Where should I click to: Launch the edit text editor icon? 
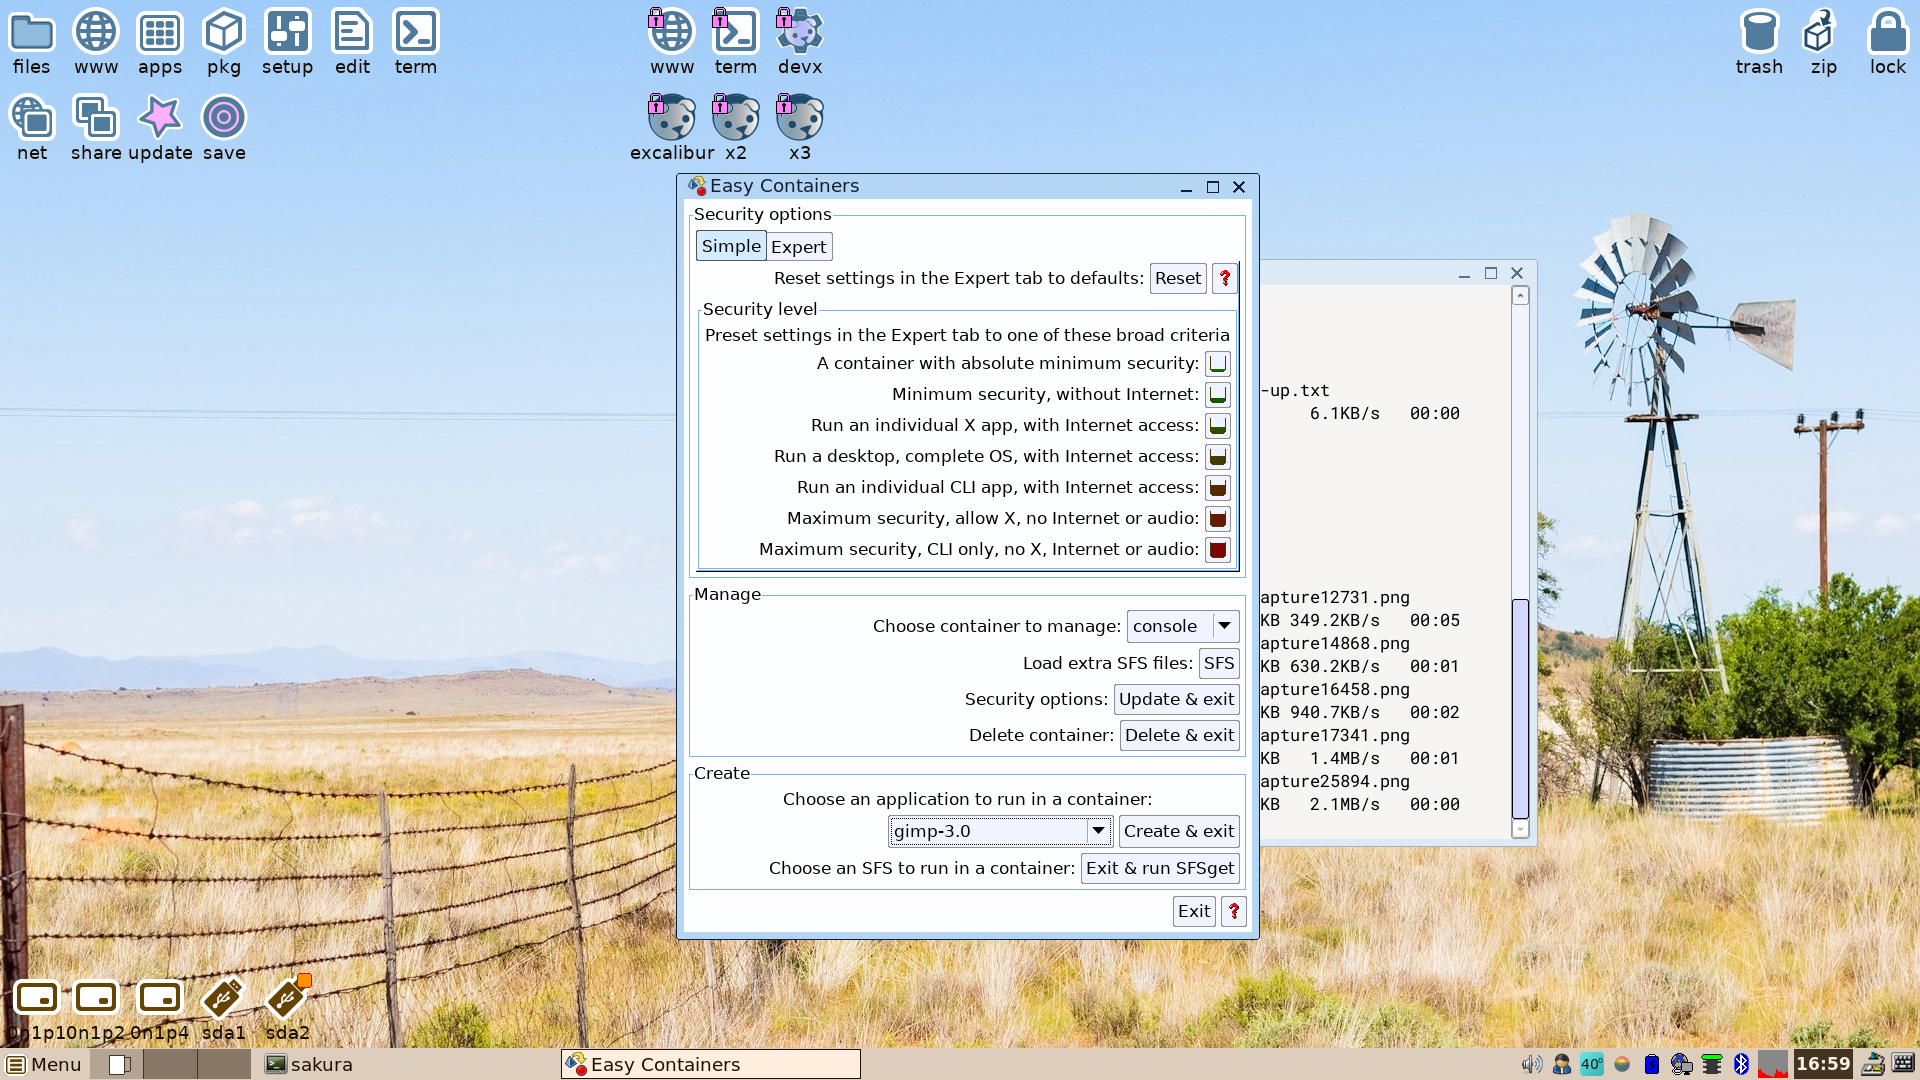click(352, 42)
